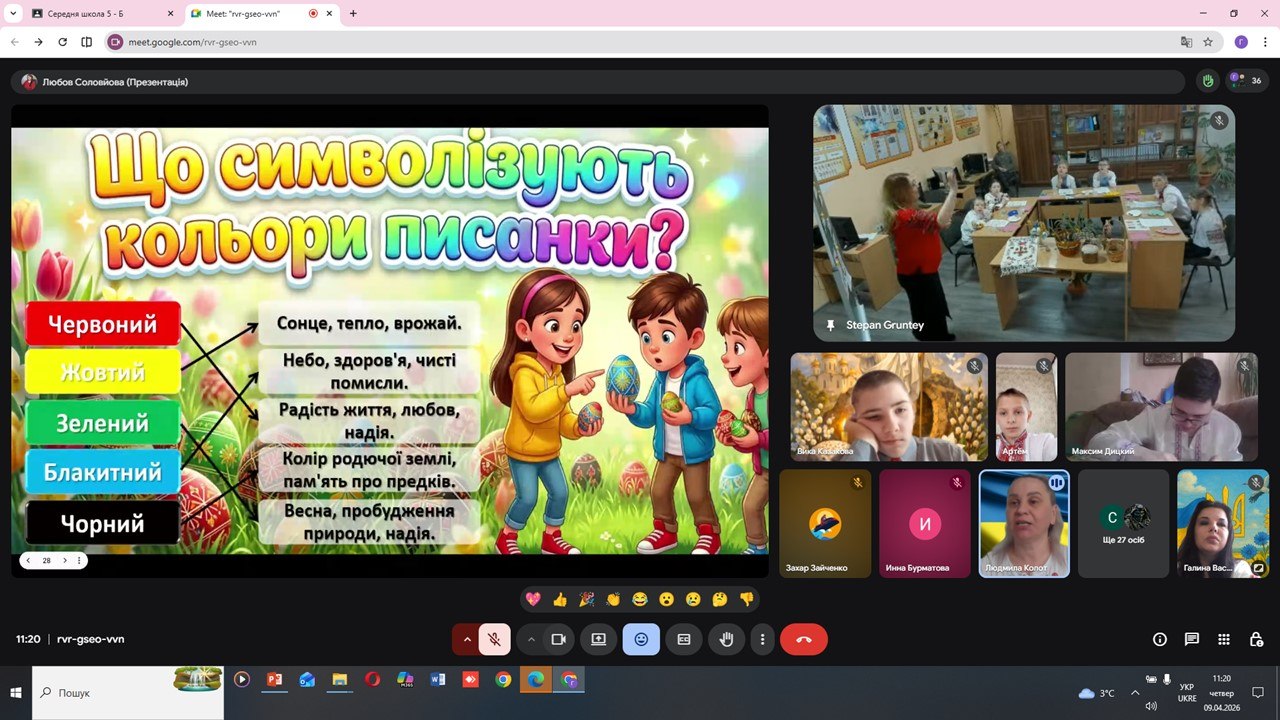This screenshot has width=1280, height=720.
Task: Send the thumbs up emoji reaction
Action: click(560, 599)
